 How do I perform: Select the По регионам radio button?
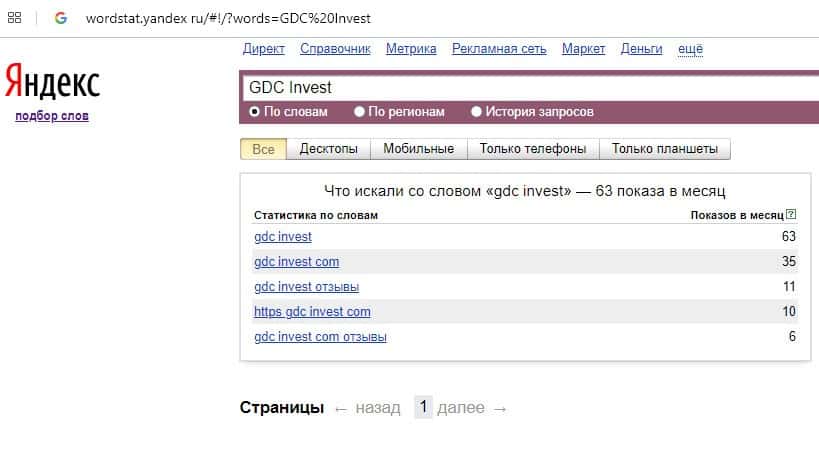(x=360, y=112)
